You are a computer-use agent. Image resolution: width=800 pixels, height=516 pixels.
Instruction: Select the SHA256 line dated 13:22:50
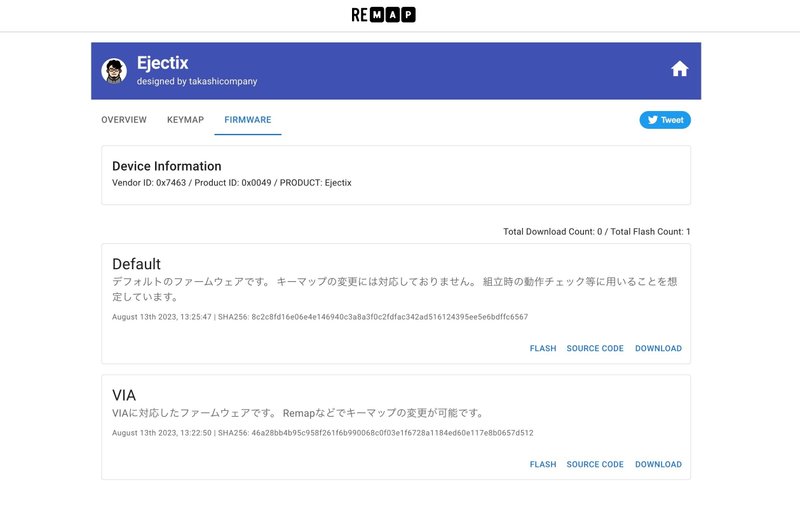pos(322,433)
